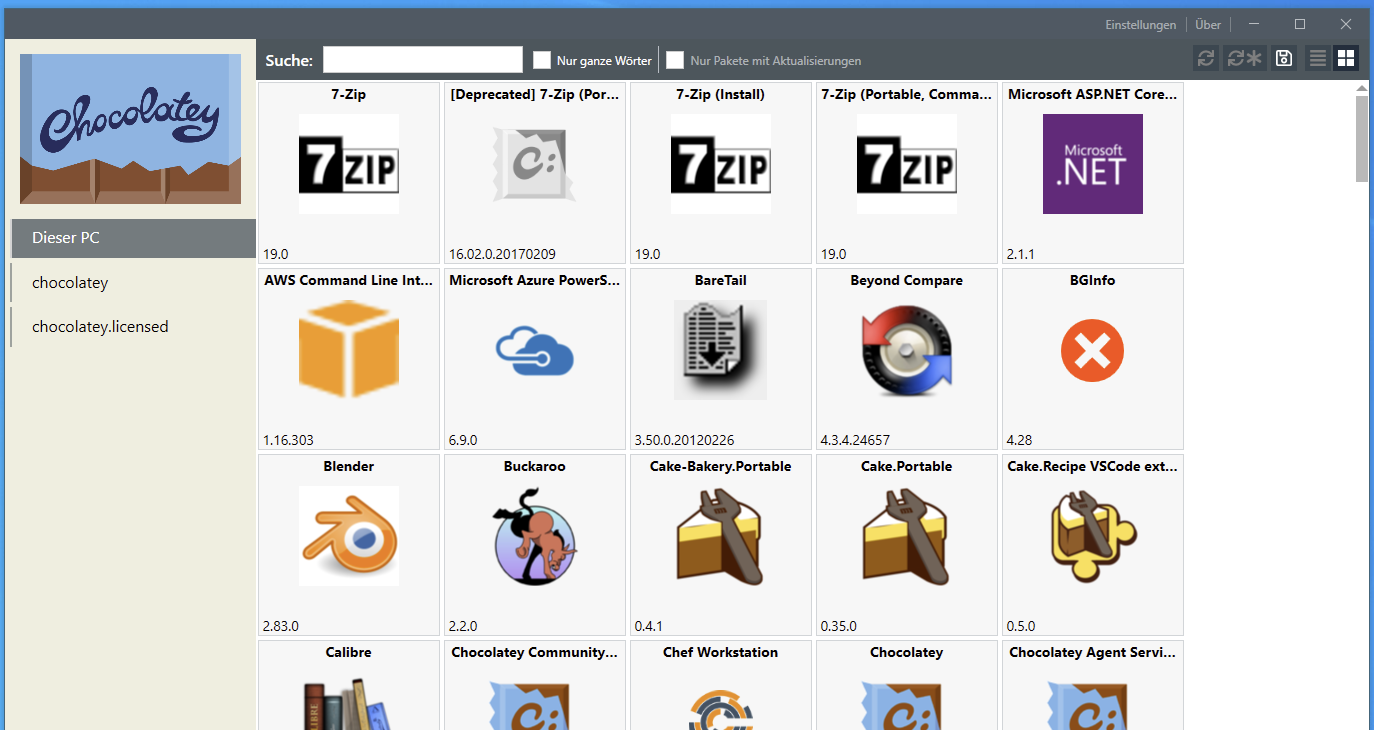This screenshot has height=730, width=1374.
Task: Click version 0.5.0 of Cake.Recipe
Action: (x=1021, y=626)
